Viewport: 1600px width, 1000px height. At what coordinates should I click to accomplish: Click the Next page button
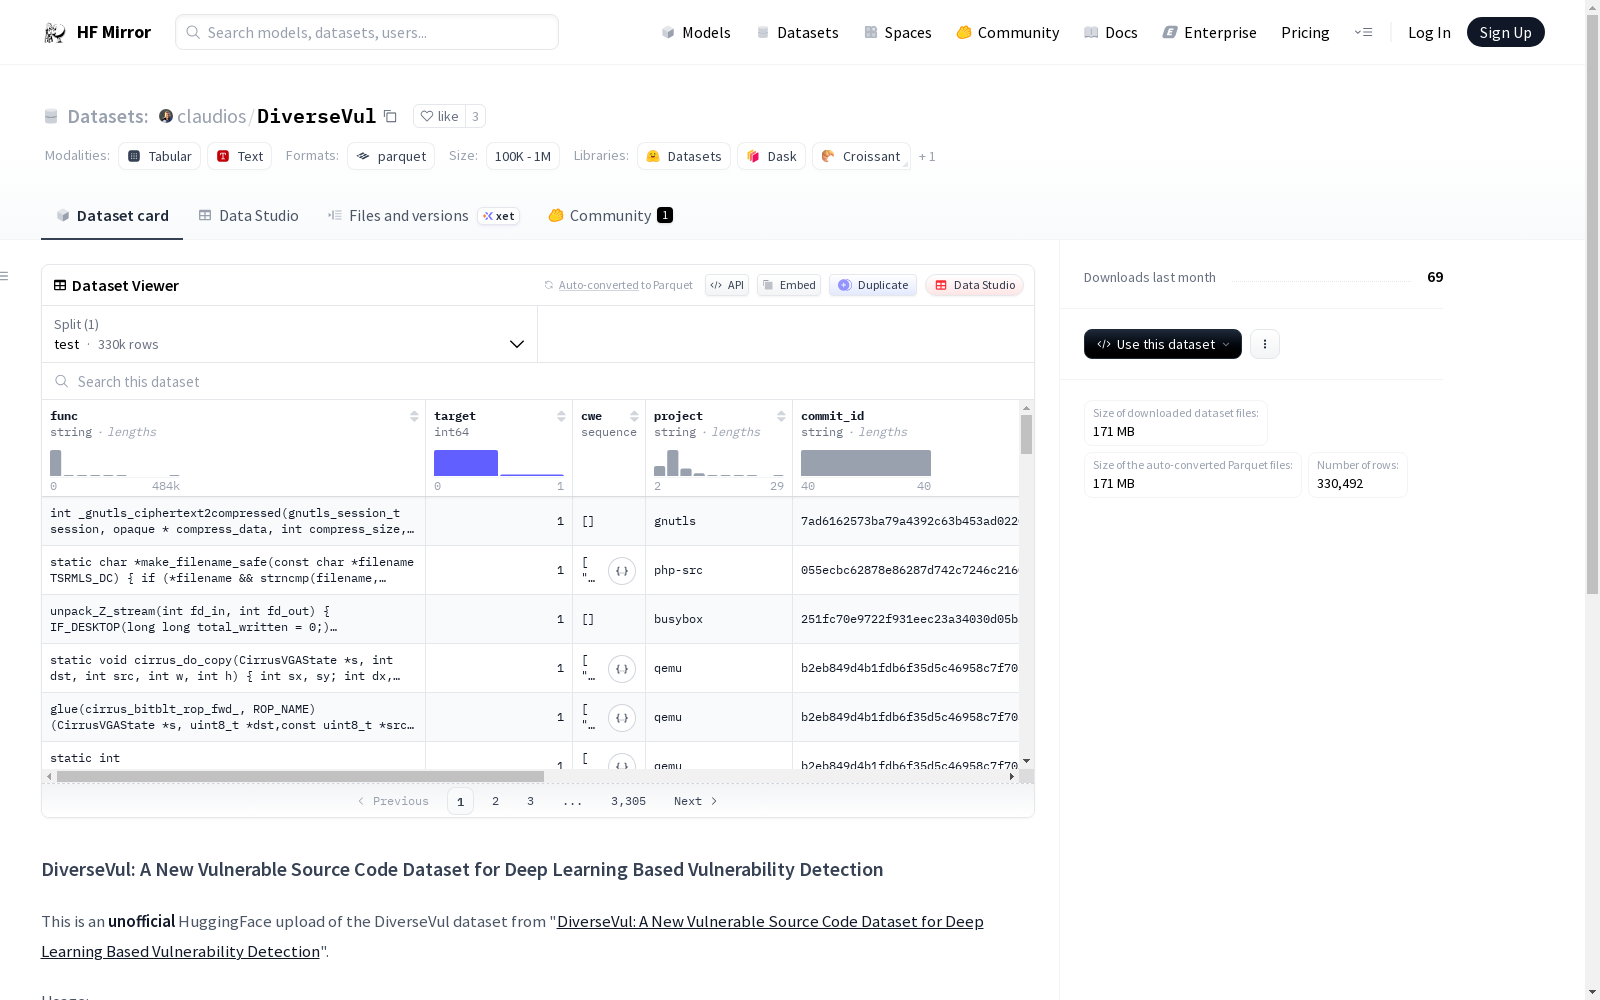(695, 801)
